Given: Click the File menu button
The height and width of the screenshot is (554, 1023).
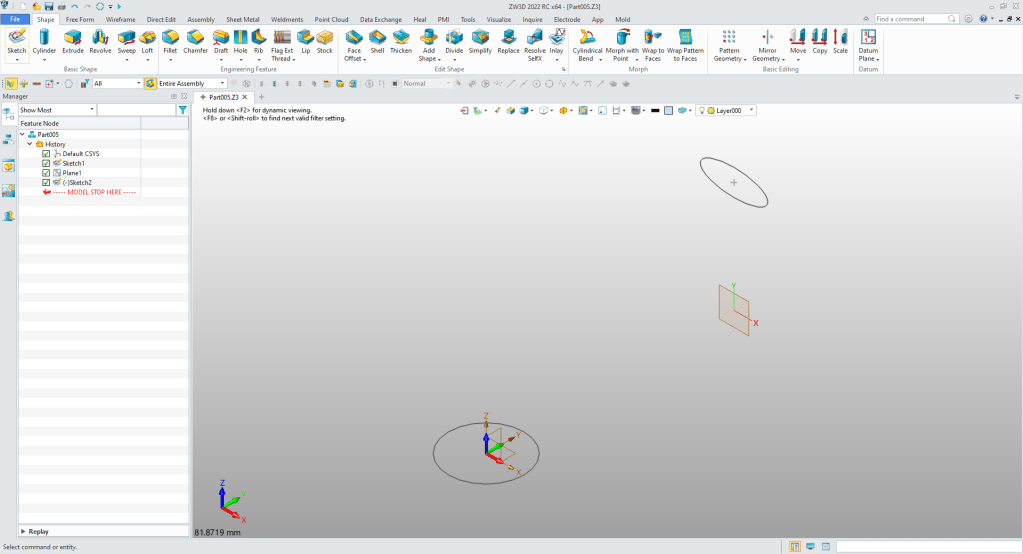Looking at the screenshot, I should (x=15, y=19).
